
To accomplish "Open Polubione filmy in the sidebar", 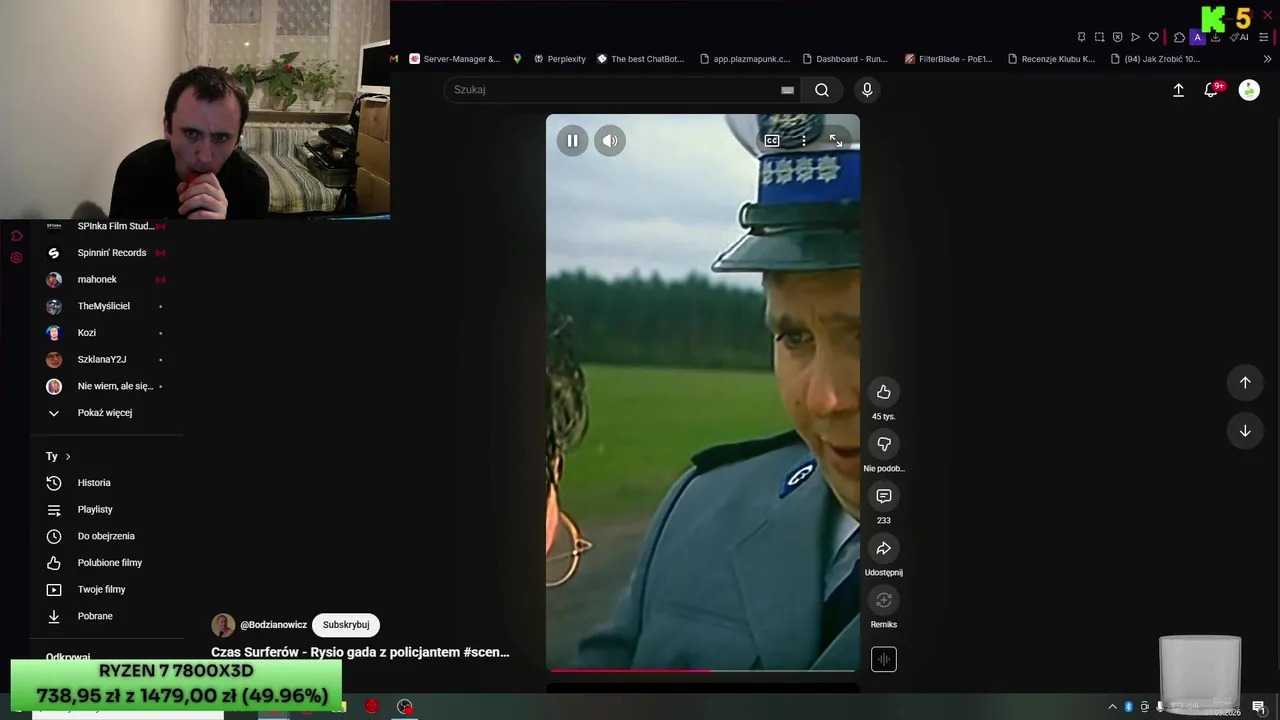I will [106, 563].
